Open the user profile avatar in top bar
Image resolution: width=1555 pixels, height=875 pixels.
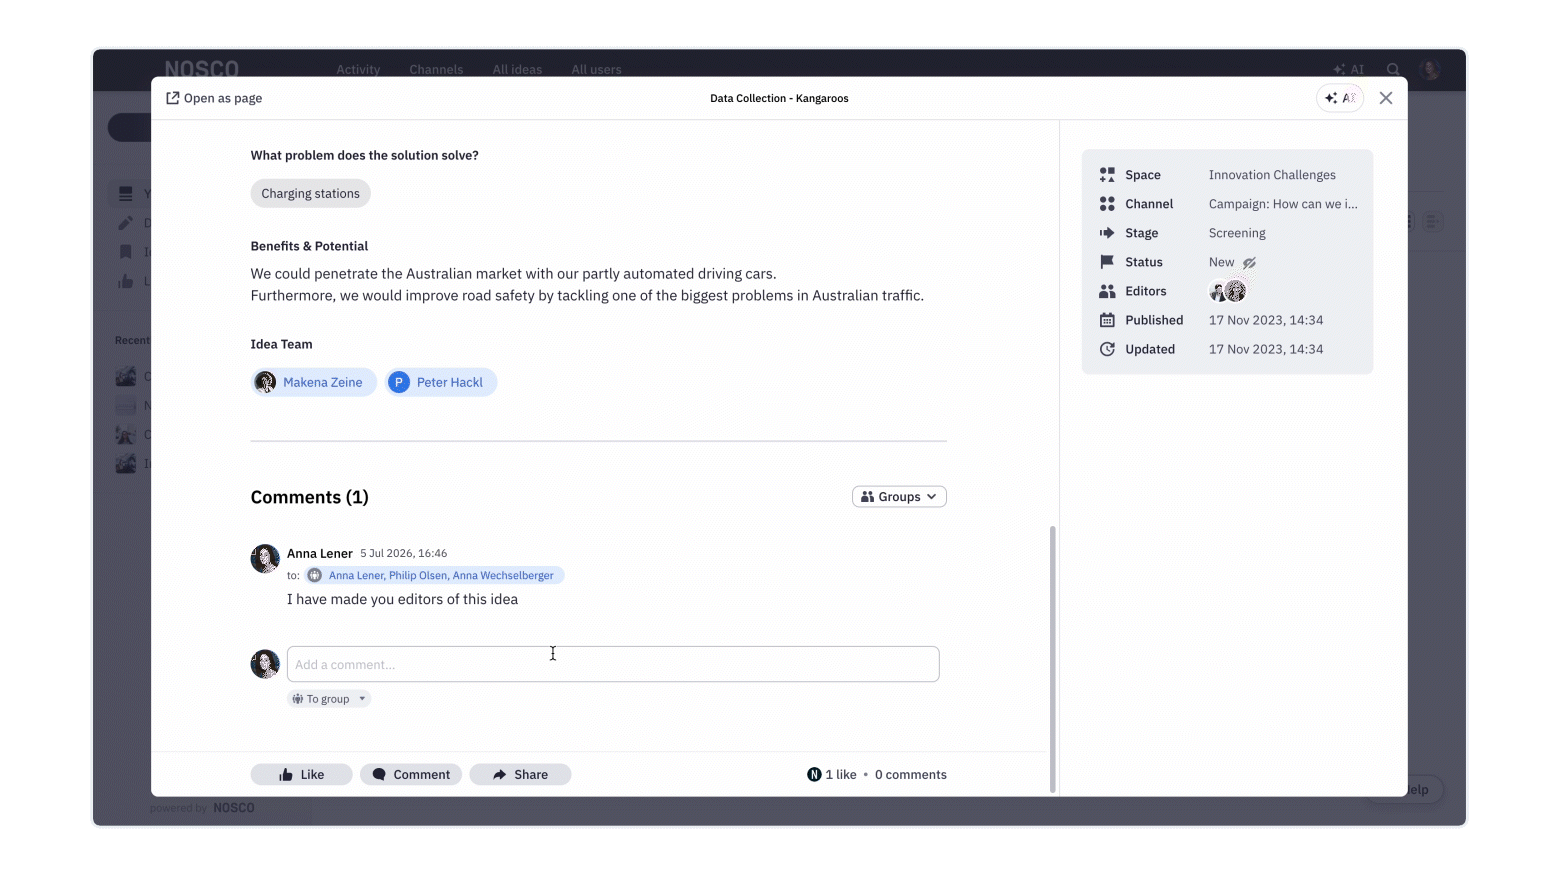[1430, 69]
